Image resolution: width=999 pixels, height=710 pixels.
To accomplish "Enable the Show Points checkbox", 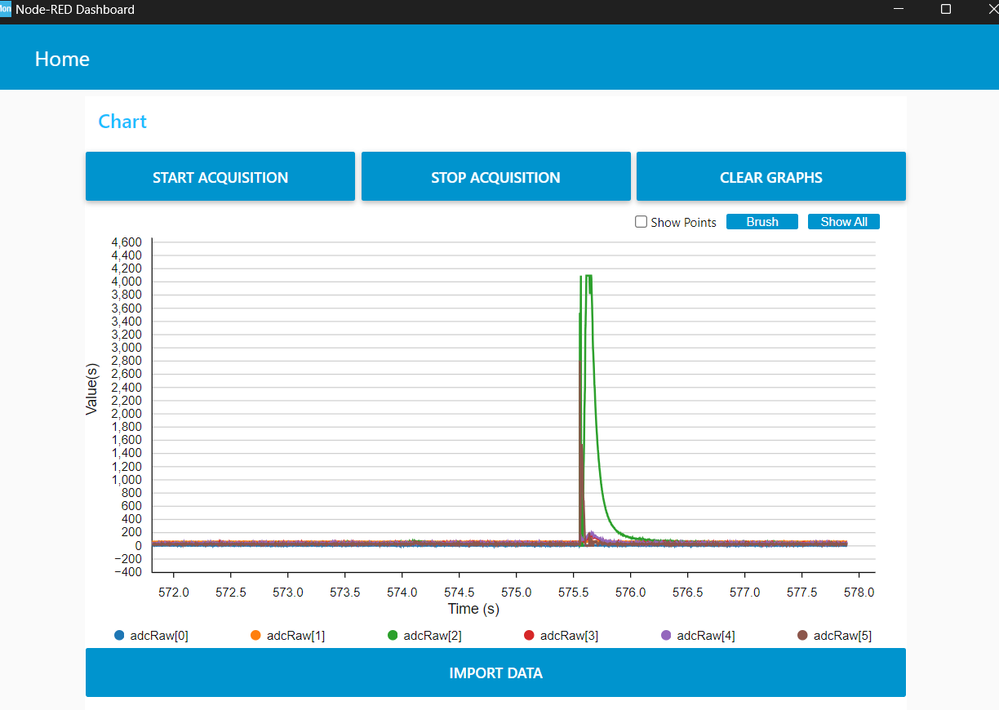I will point(641,222).
